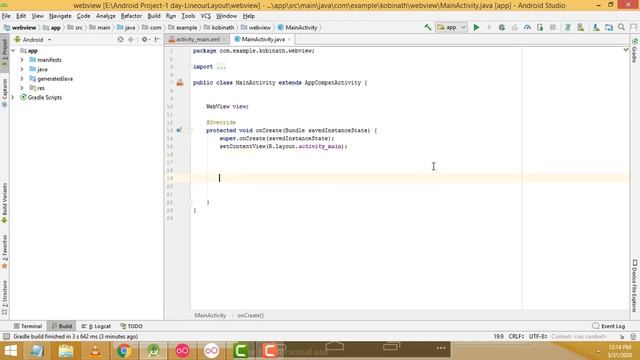Open the Refactor menu
The image size is (640, 360).
131,16
